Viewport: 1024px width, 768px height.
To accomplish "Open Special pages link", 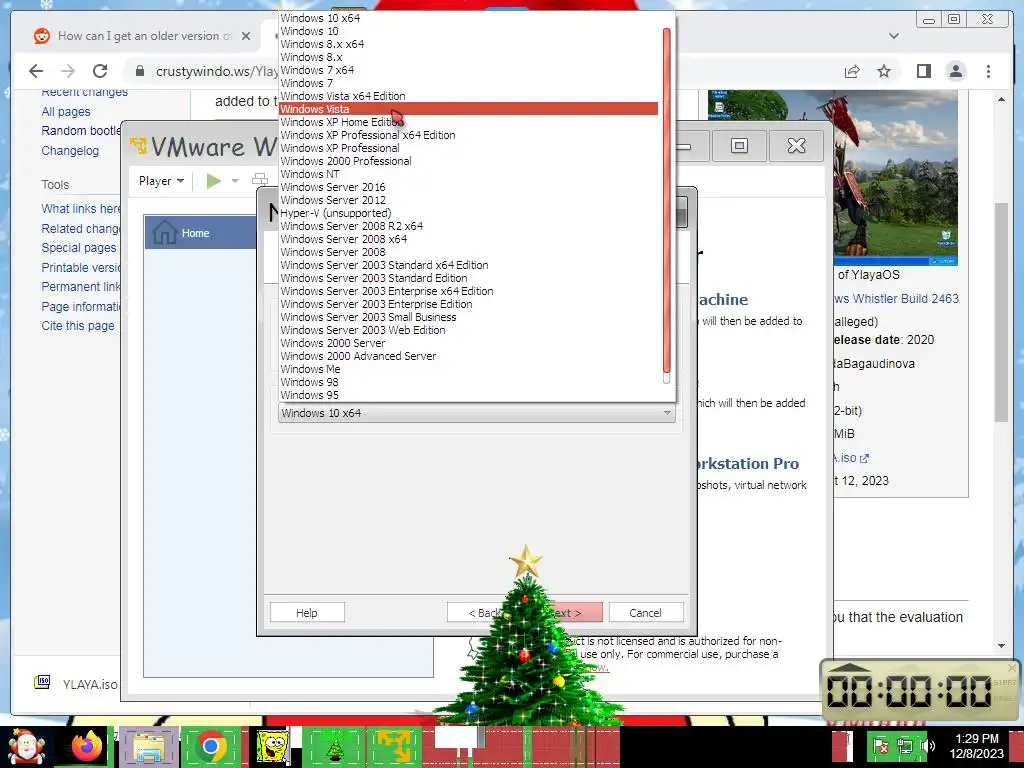I will point(78,248).
